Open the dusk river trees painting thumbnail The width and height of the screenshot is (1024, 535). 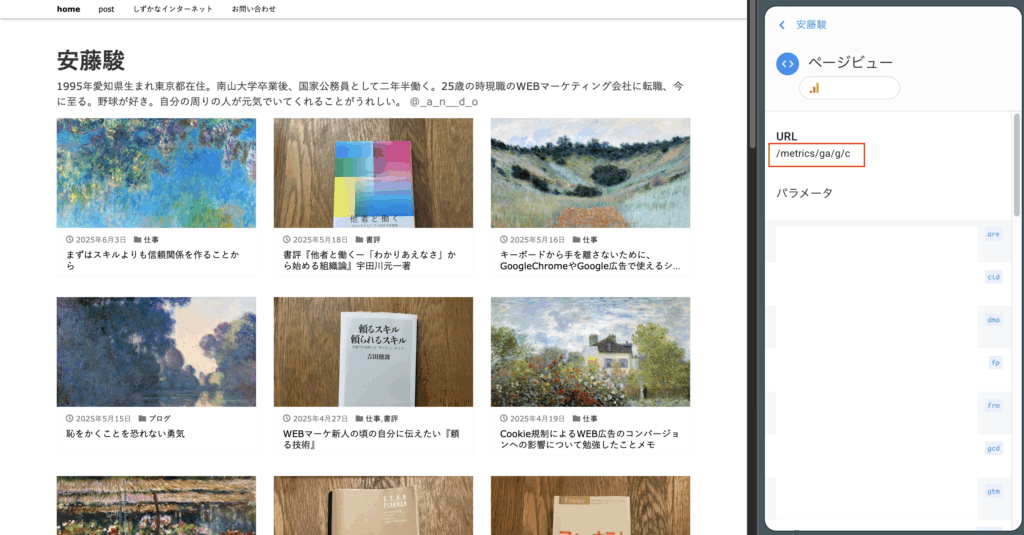[156, 352]
